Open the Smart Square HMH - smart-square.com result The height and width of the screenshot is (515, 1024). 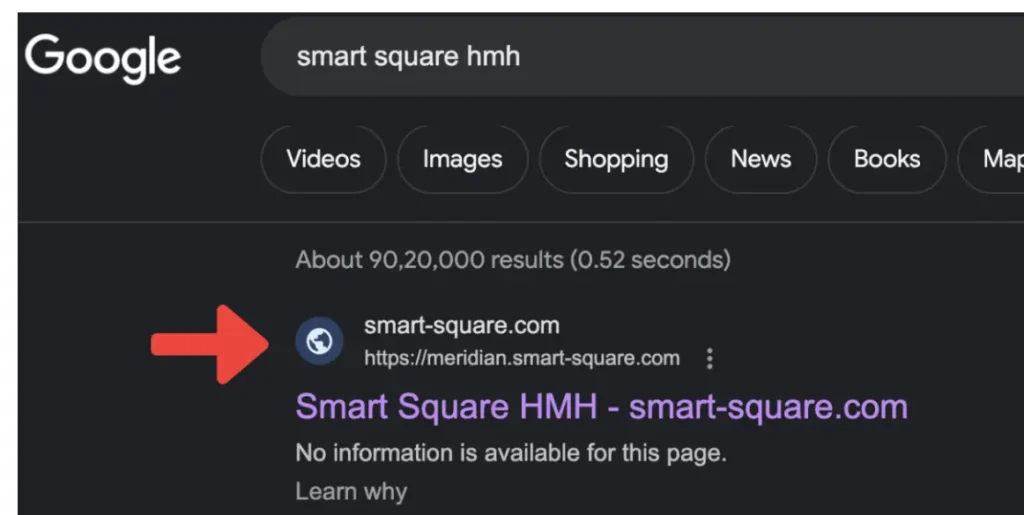point(601,407)
